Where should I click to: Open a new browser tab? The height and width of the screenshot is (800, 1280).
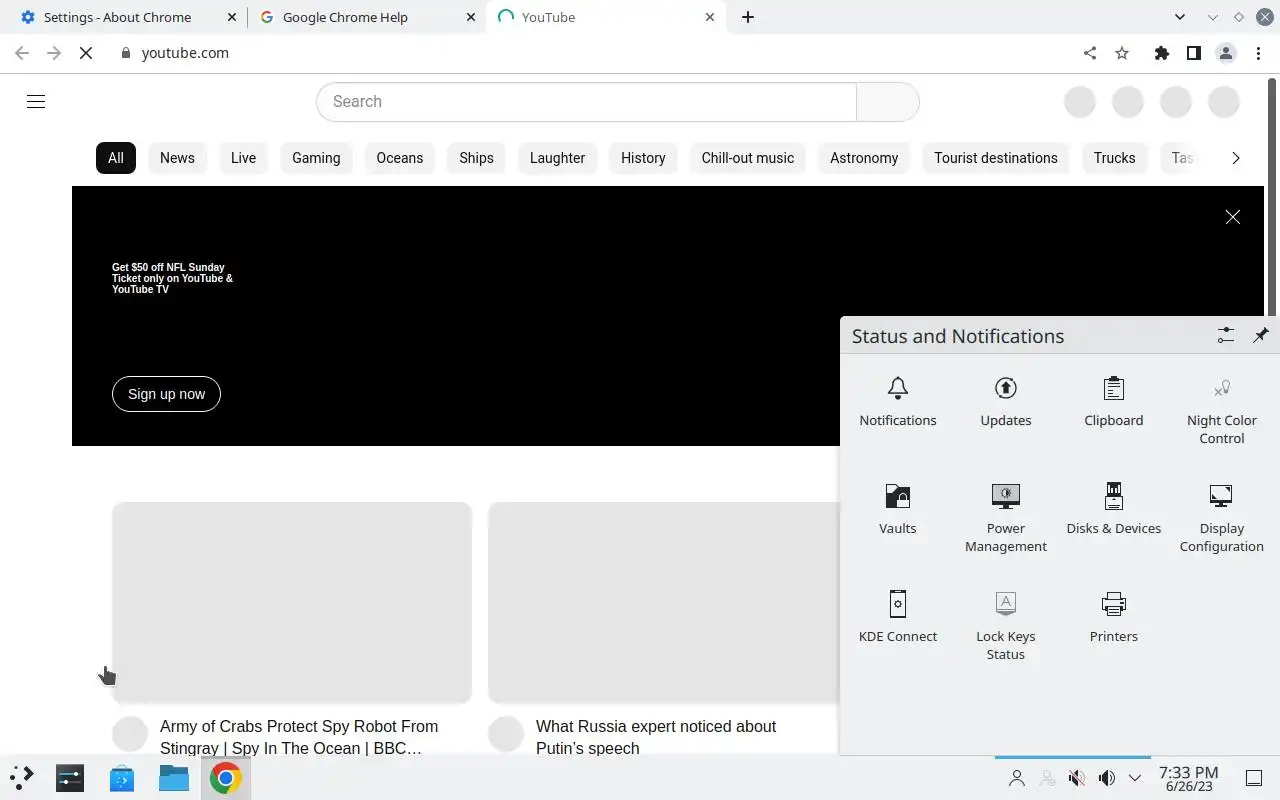(x=748, y=17)
